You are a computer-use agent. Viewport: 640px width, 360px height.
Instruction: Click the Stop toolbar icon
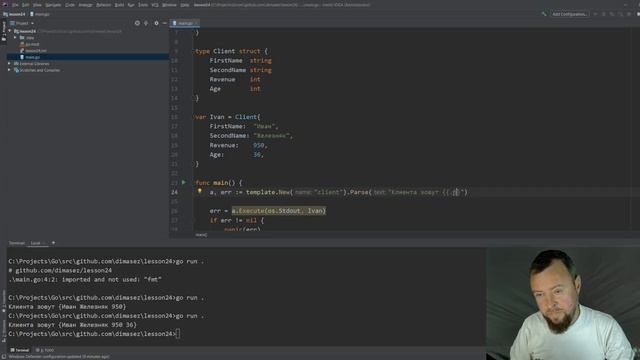[x=629, y=14]
